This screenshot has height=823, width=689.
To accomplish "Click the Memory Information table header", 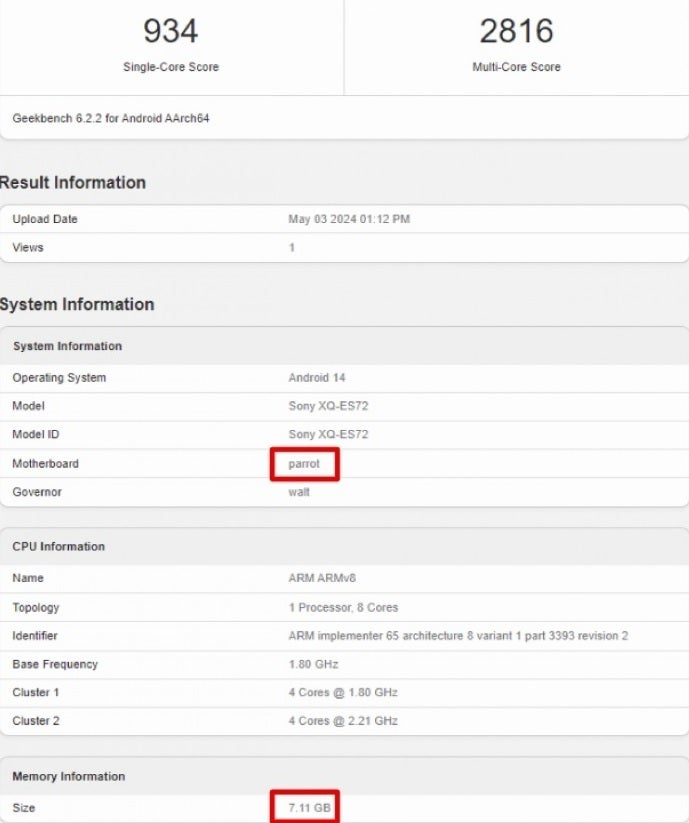I will [x=68, y=777].
